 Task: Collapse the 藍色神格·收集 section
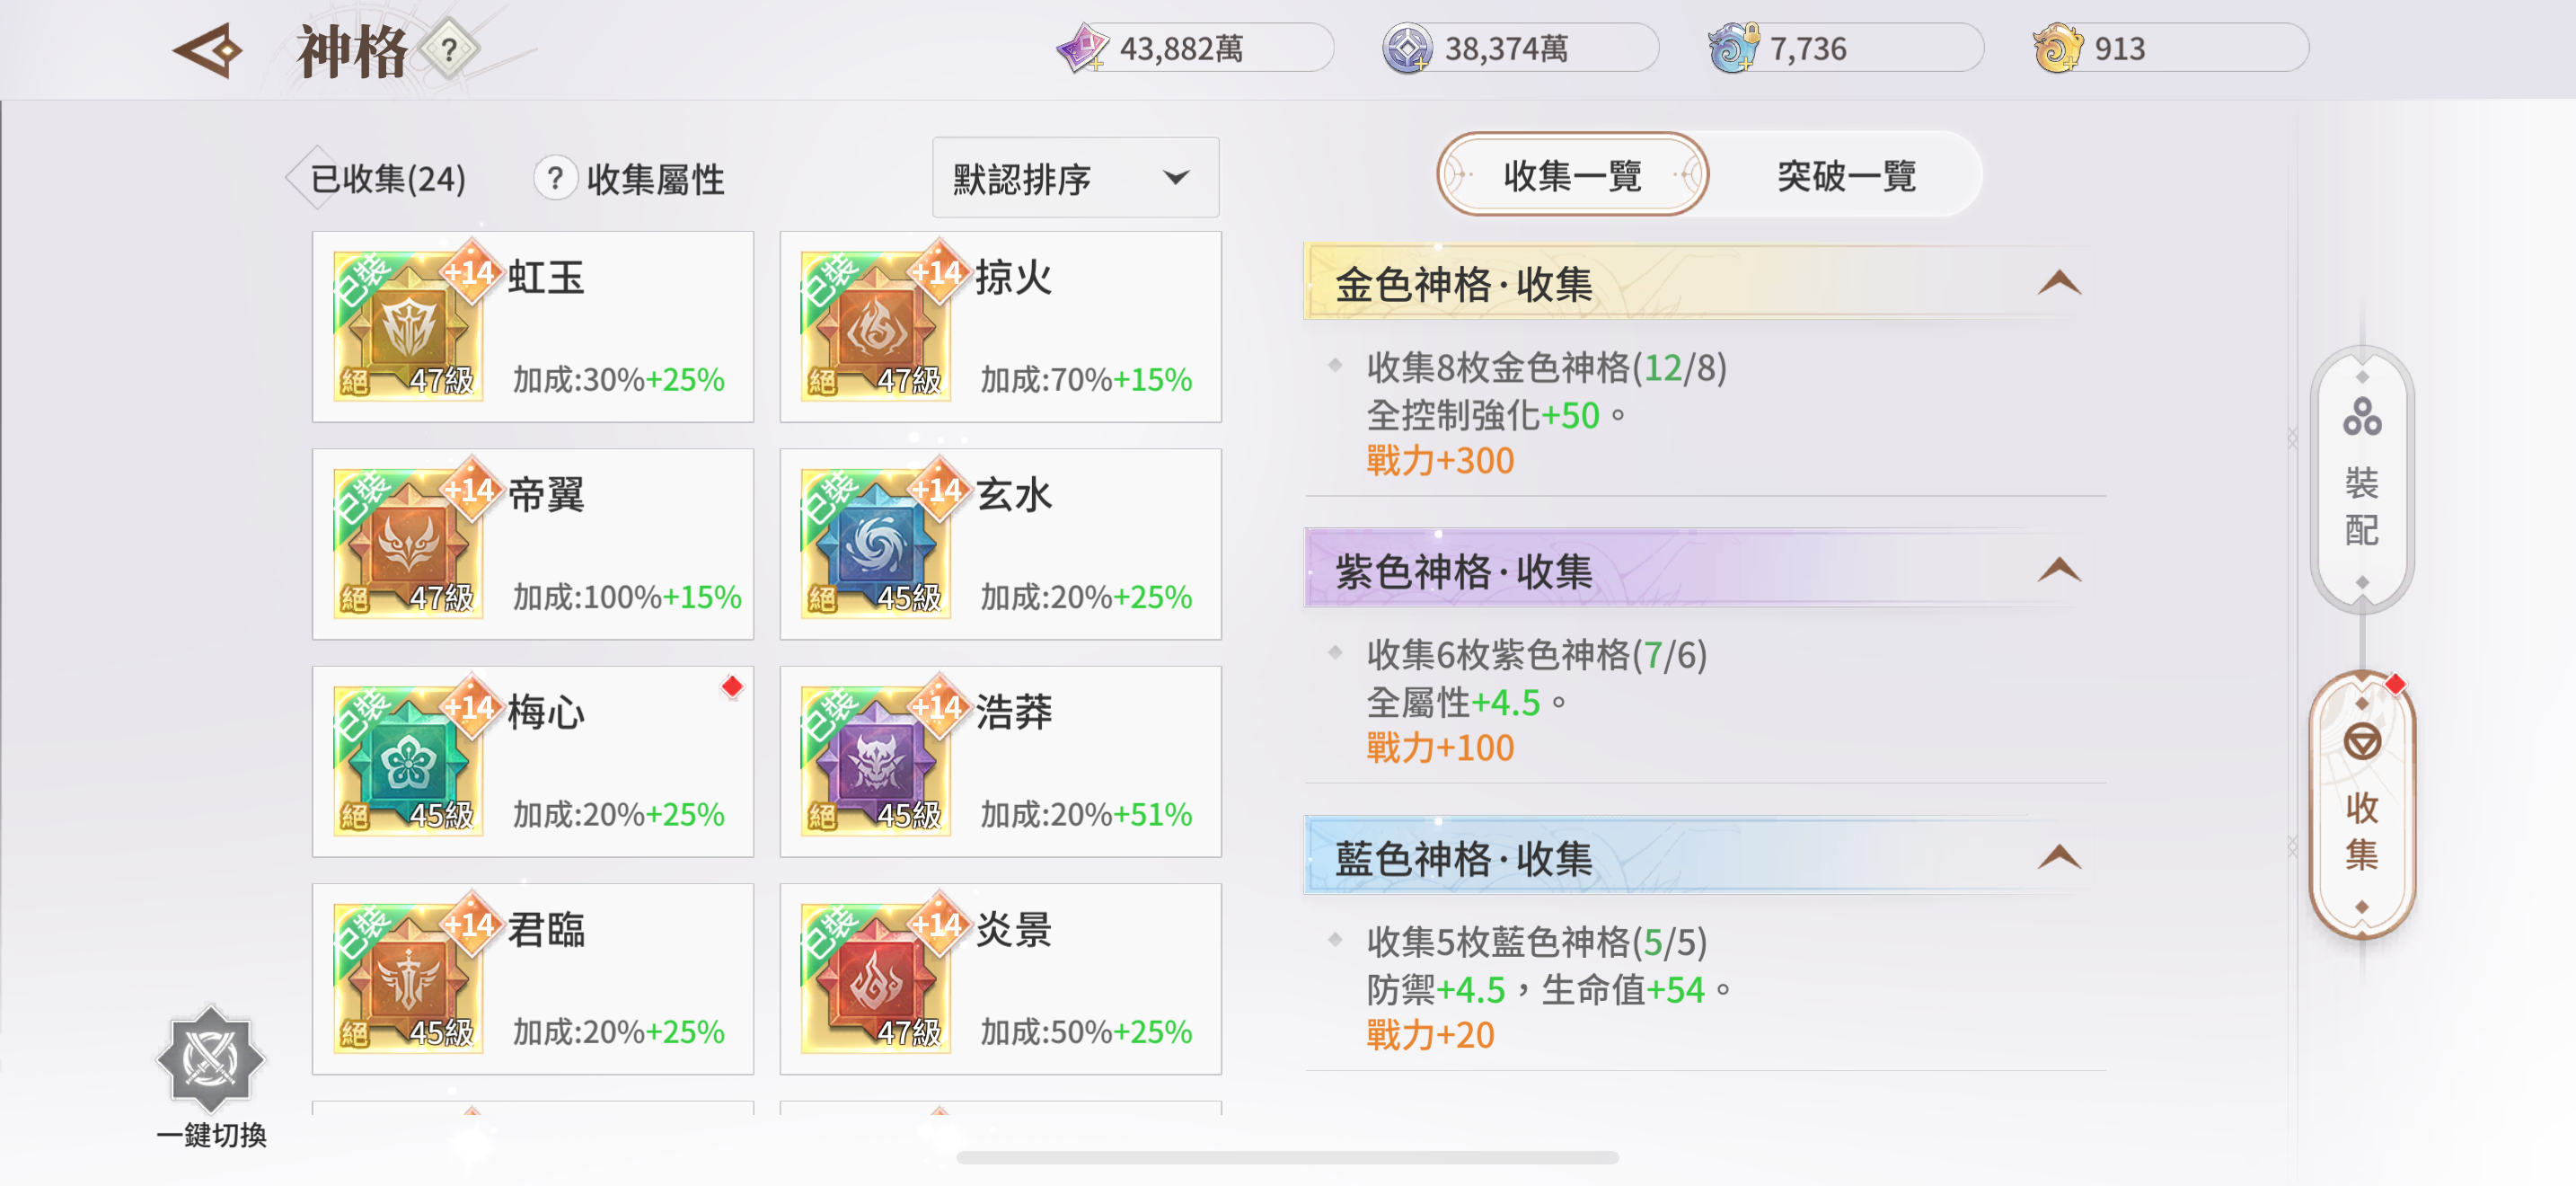click(x=2058, y=858)
